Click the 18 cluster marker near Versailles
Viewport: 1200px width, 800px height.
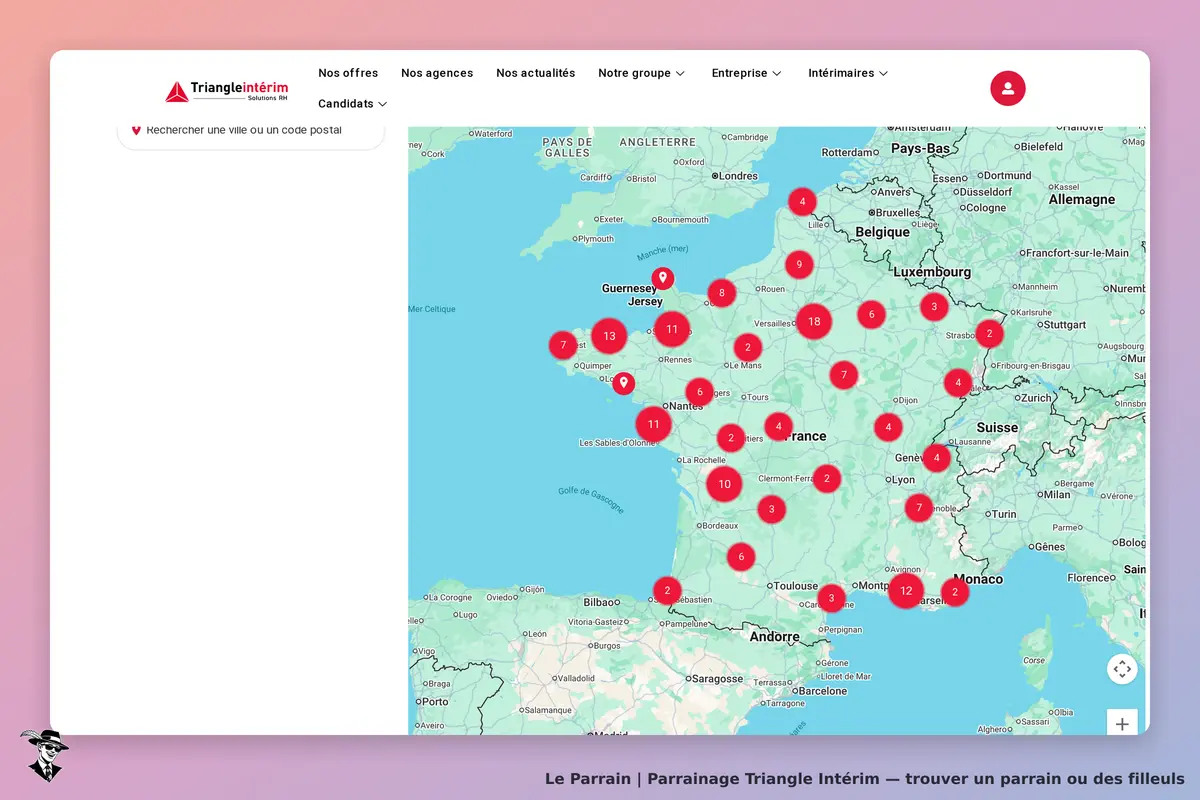tap(814, 321)
